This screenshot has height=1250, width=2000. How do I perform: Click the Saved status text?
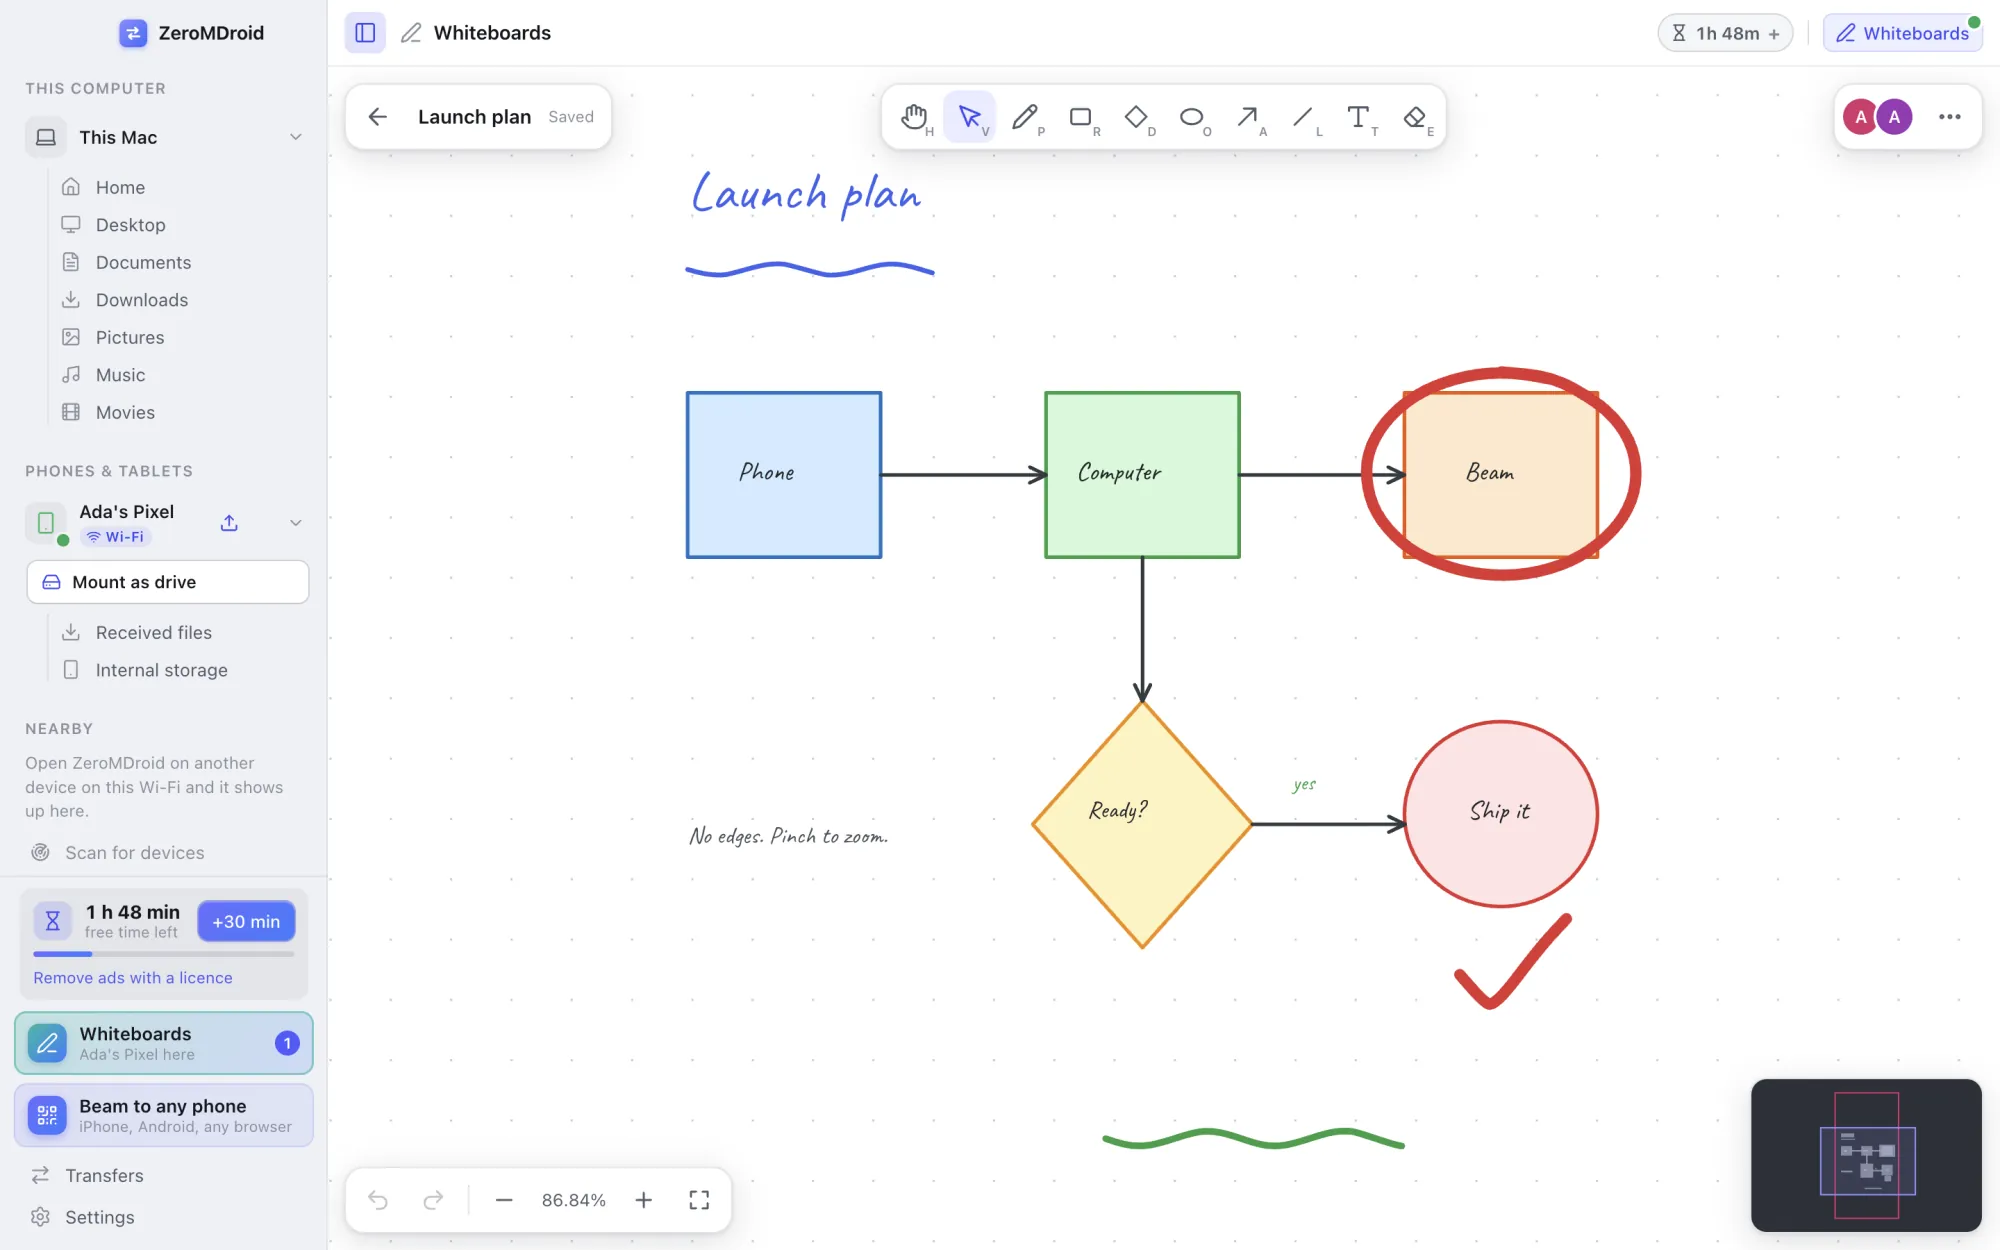(571, 117)
